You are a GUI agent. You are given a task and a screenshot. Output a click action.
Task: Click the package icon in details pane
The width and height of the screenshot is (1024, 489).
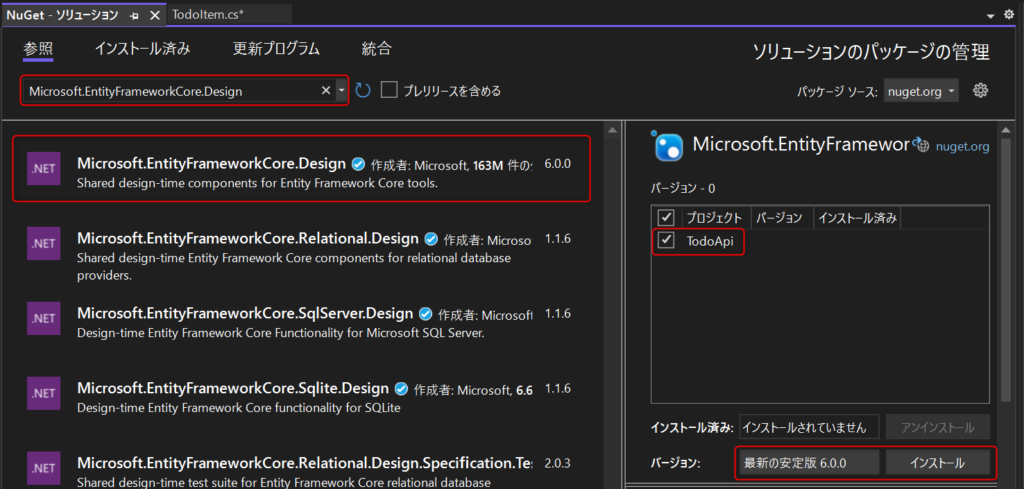[667, 146]
